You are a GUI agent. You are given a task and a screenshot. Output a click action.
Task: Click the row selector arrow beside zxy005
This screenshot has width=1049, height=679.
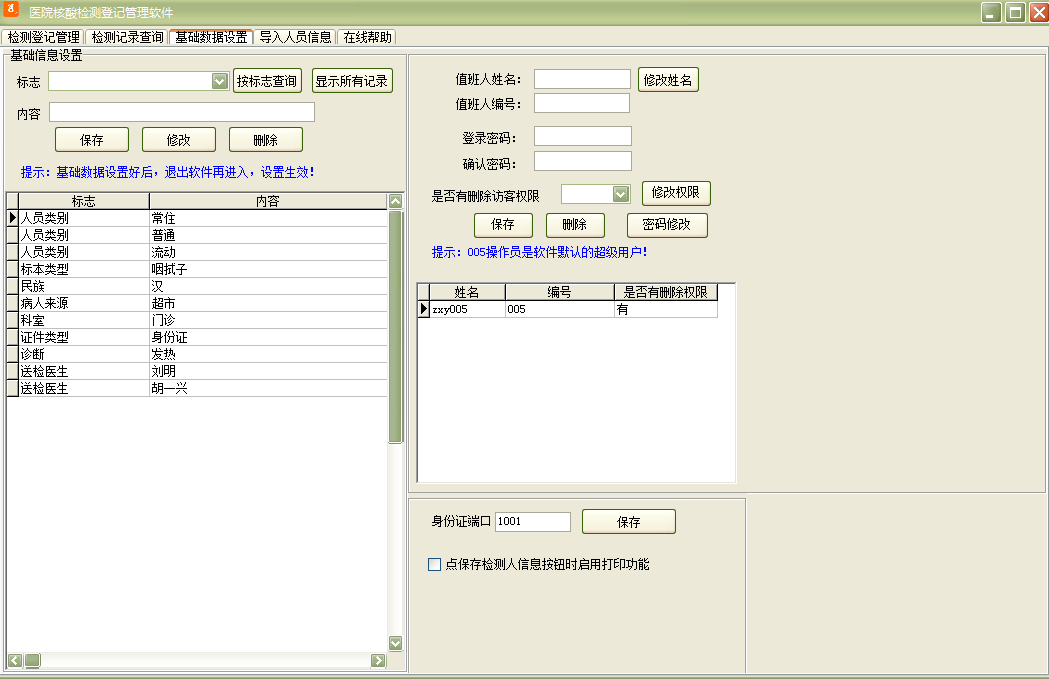click(x=423, y=310)
